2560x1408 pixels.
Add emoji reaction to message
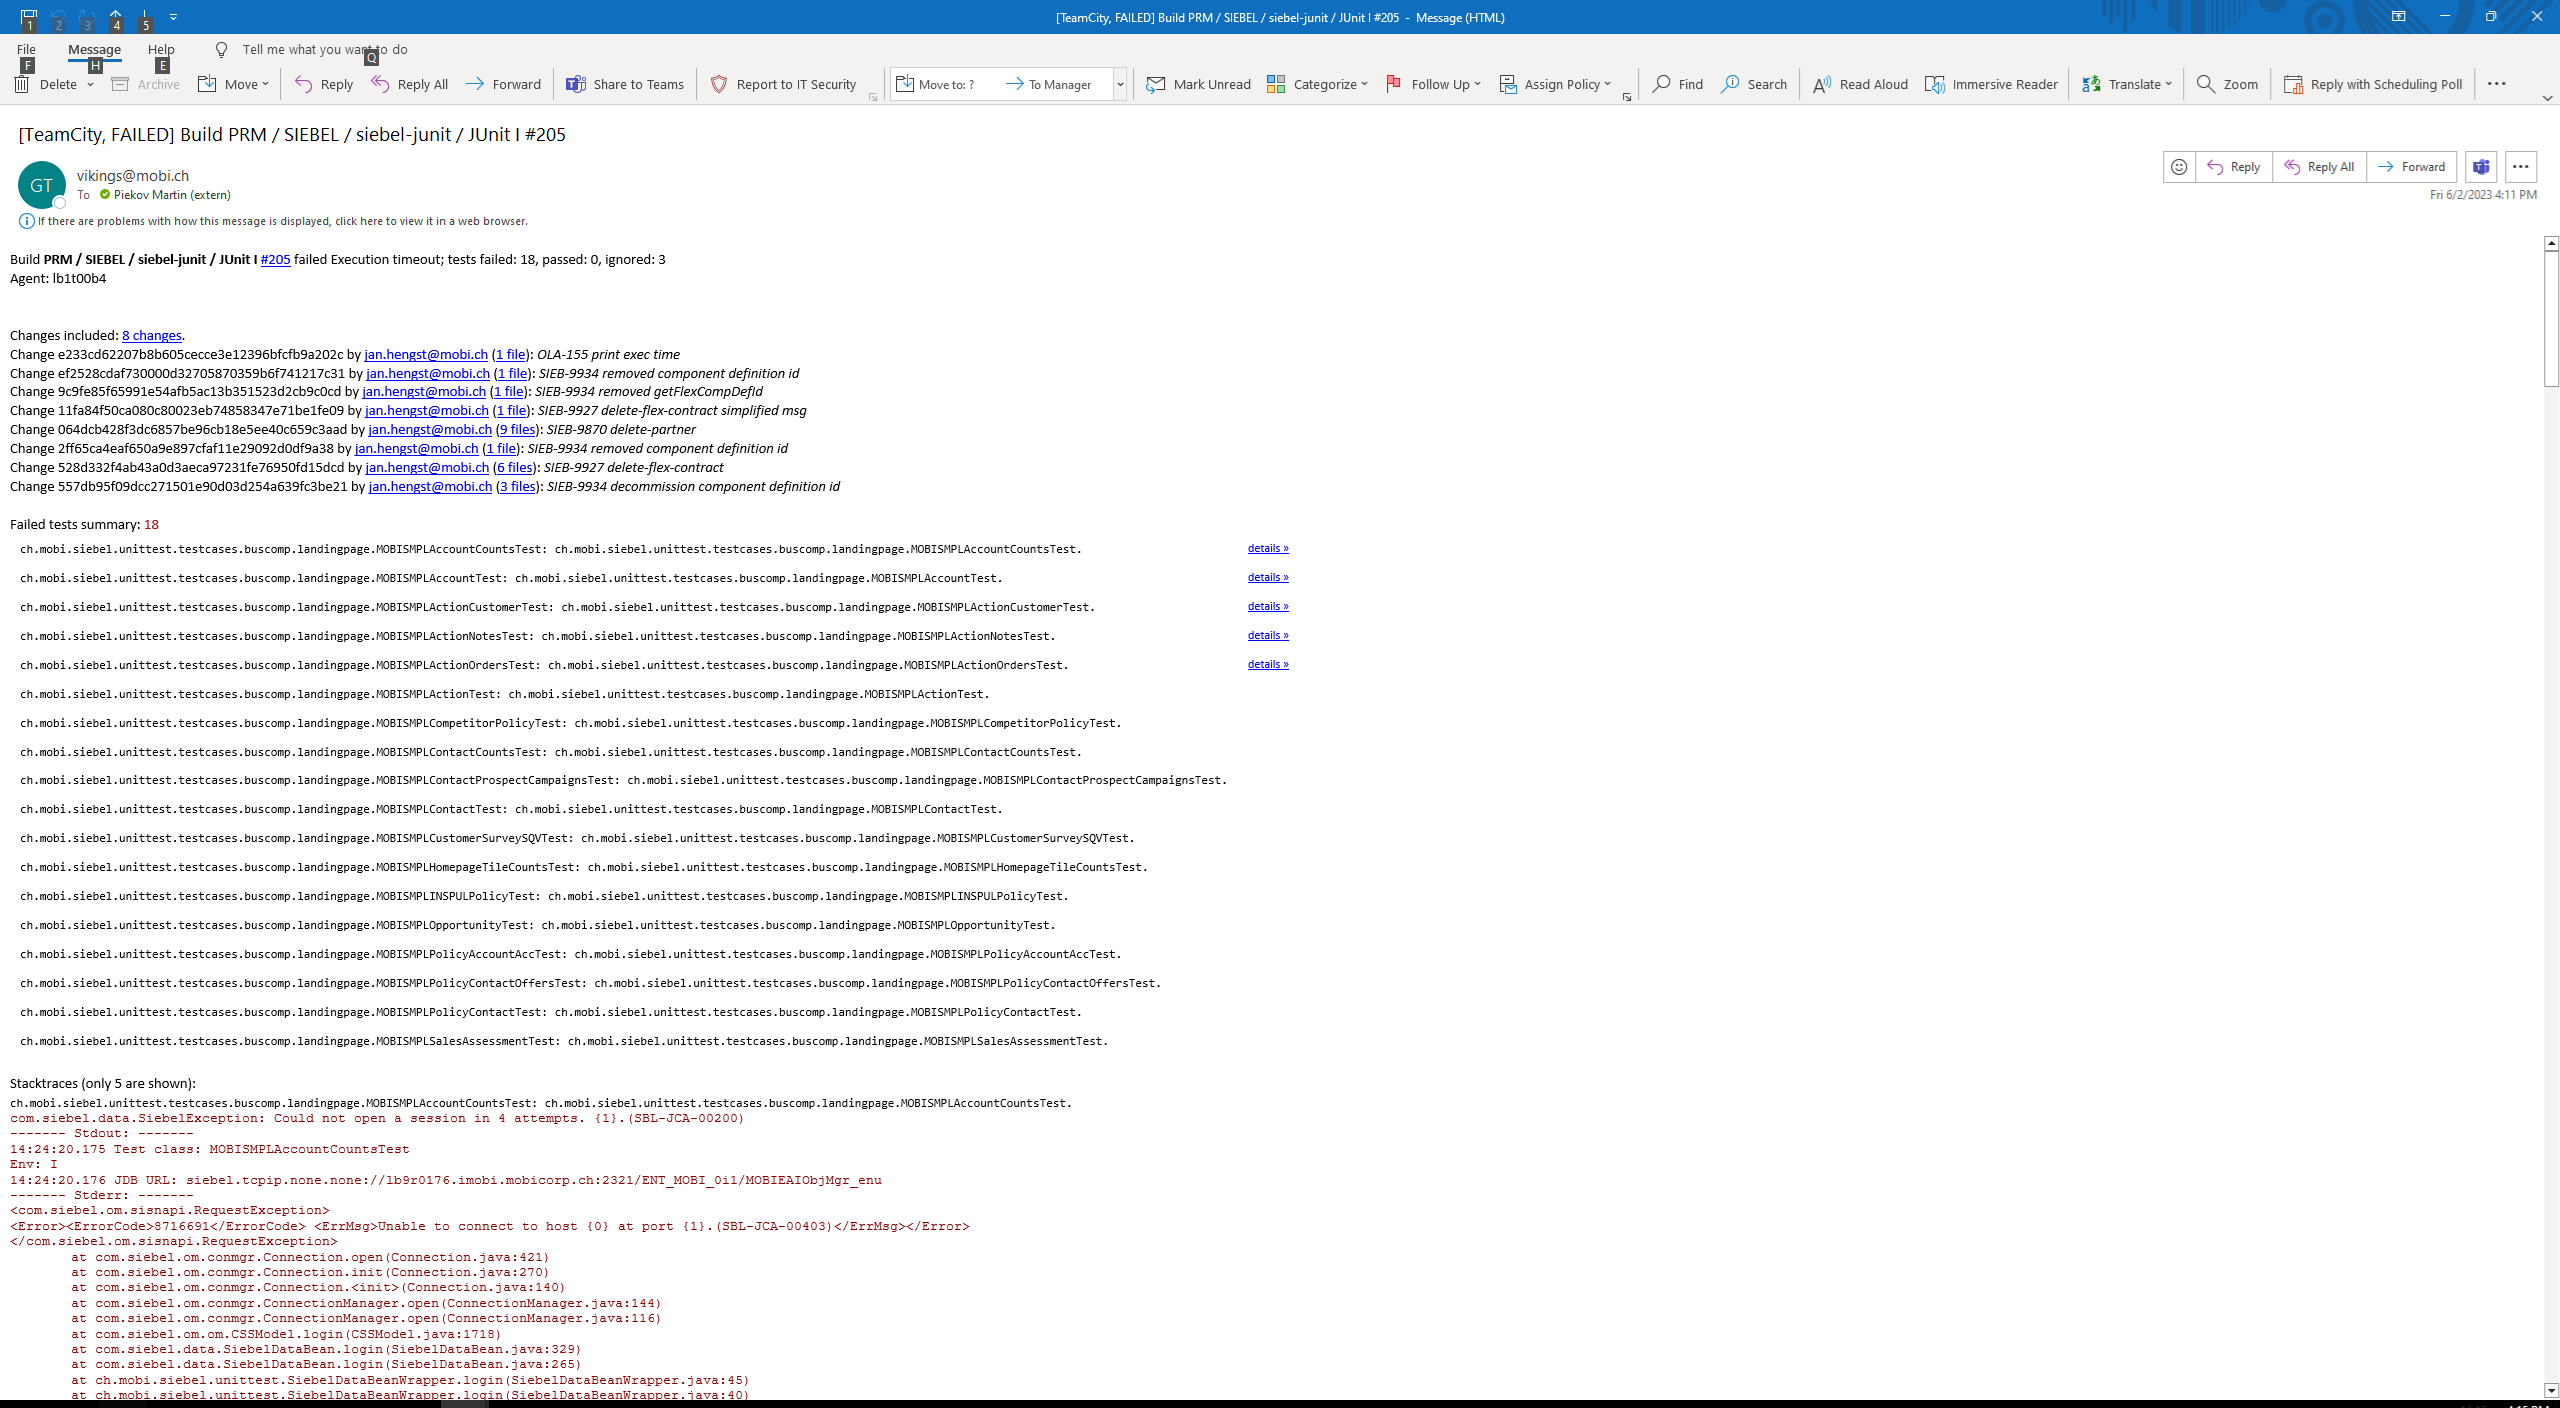2179,167
